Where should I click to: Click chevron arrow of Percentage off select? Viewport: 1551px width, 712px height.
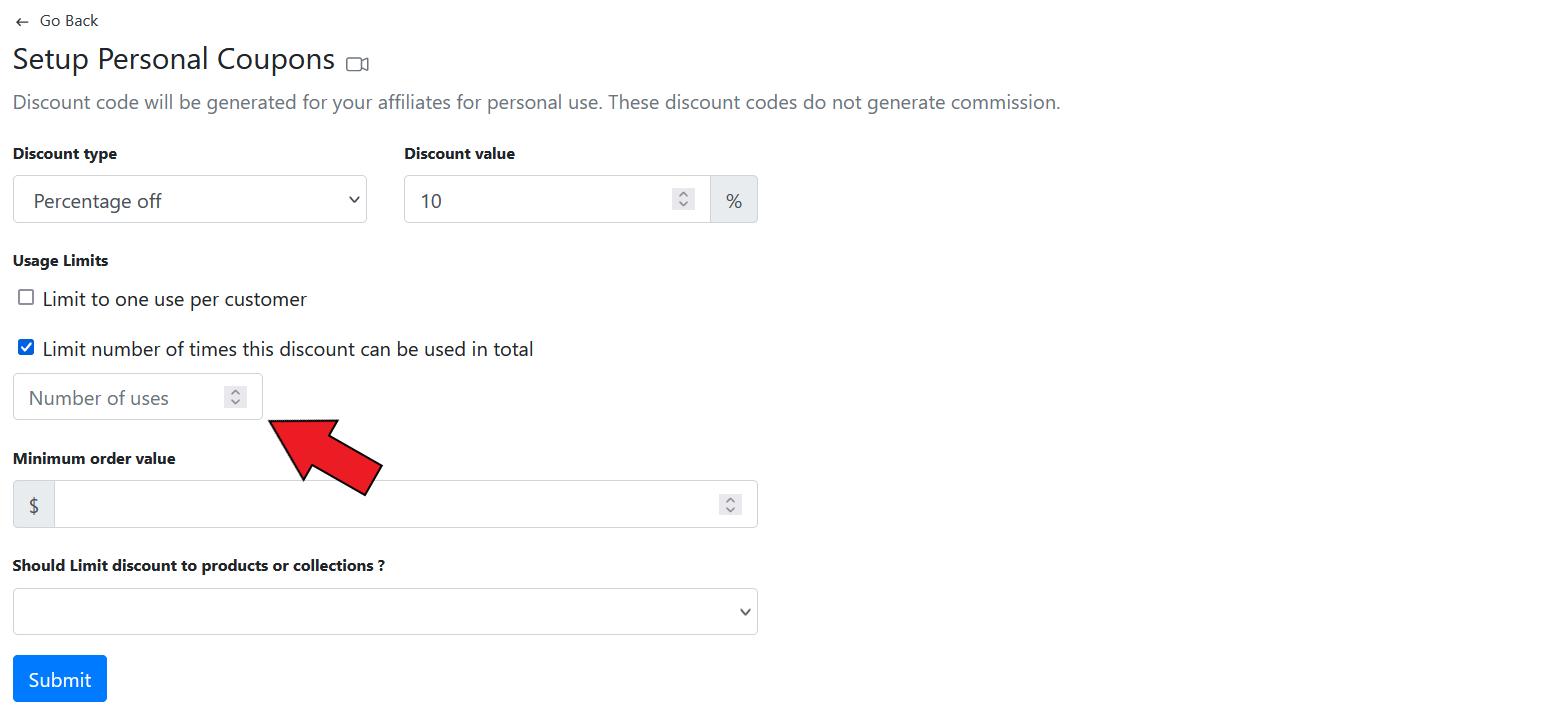pyautogui.click(x=354, y=200)
